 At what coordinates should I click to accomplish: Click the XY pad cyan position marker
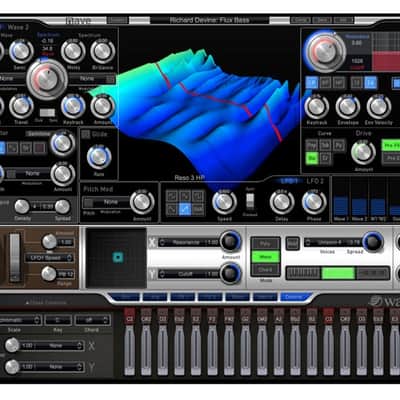point(118,257)
